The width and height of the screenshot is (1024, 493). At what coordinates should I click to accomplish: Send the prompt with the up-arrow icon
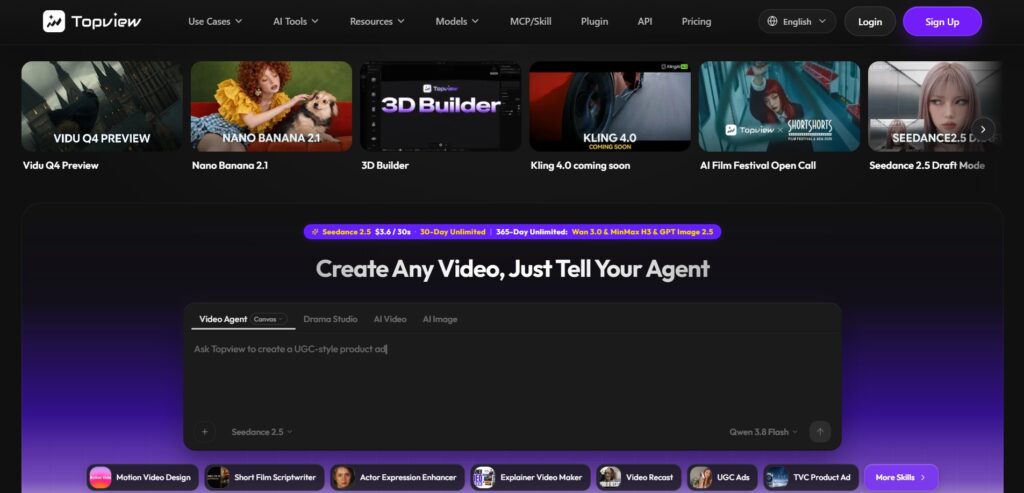pos(820,432)
